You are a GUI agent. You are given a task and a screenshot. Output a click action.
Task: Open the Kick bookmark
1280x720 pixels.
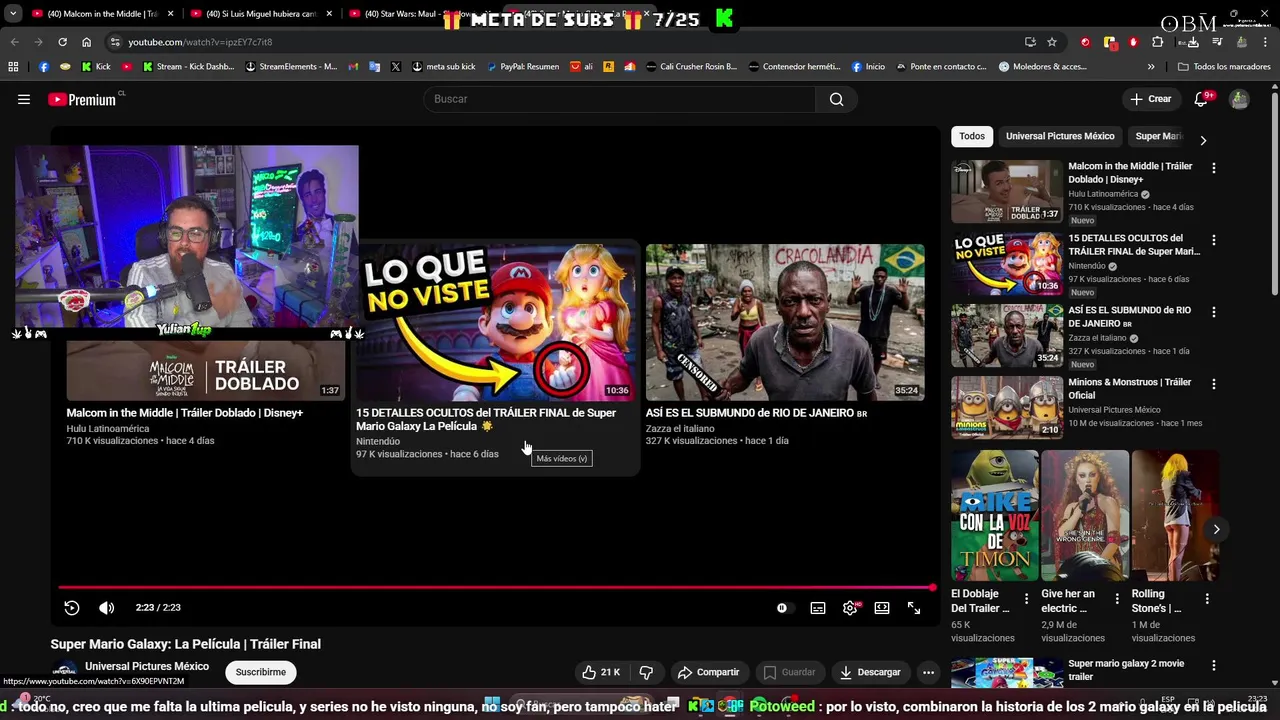point(97,67)
